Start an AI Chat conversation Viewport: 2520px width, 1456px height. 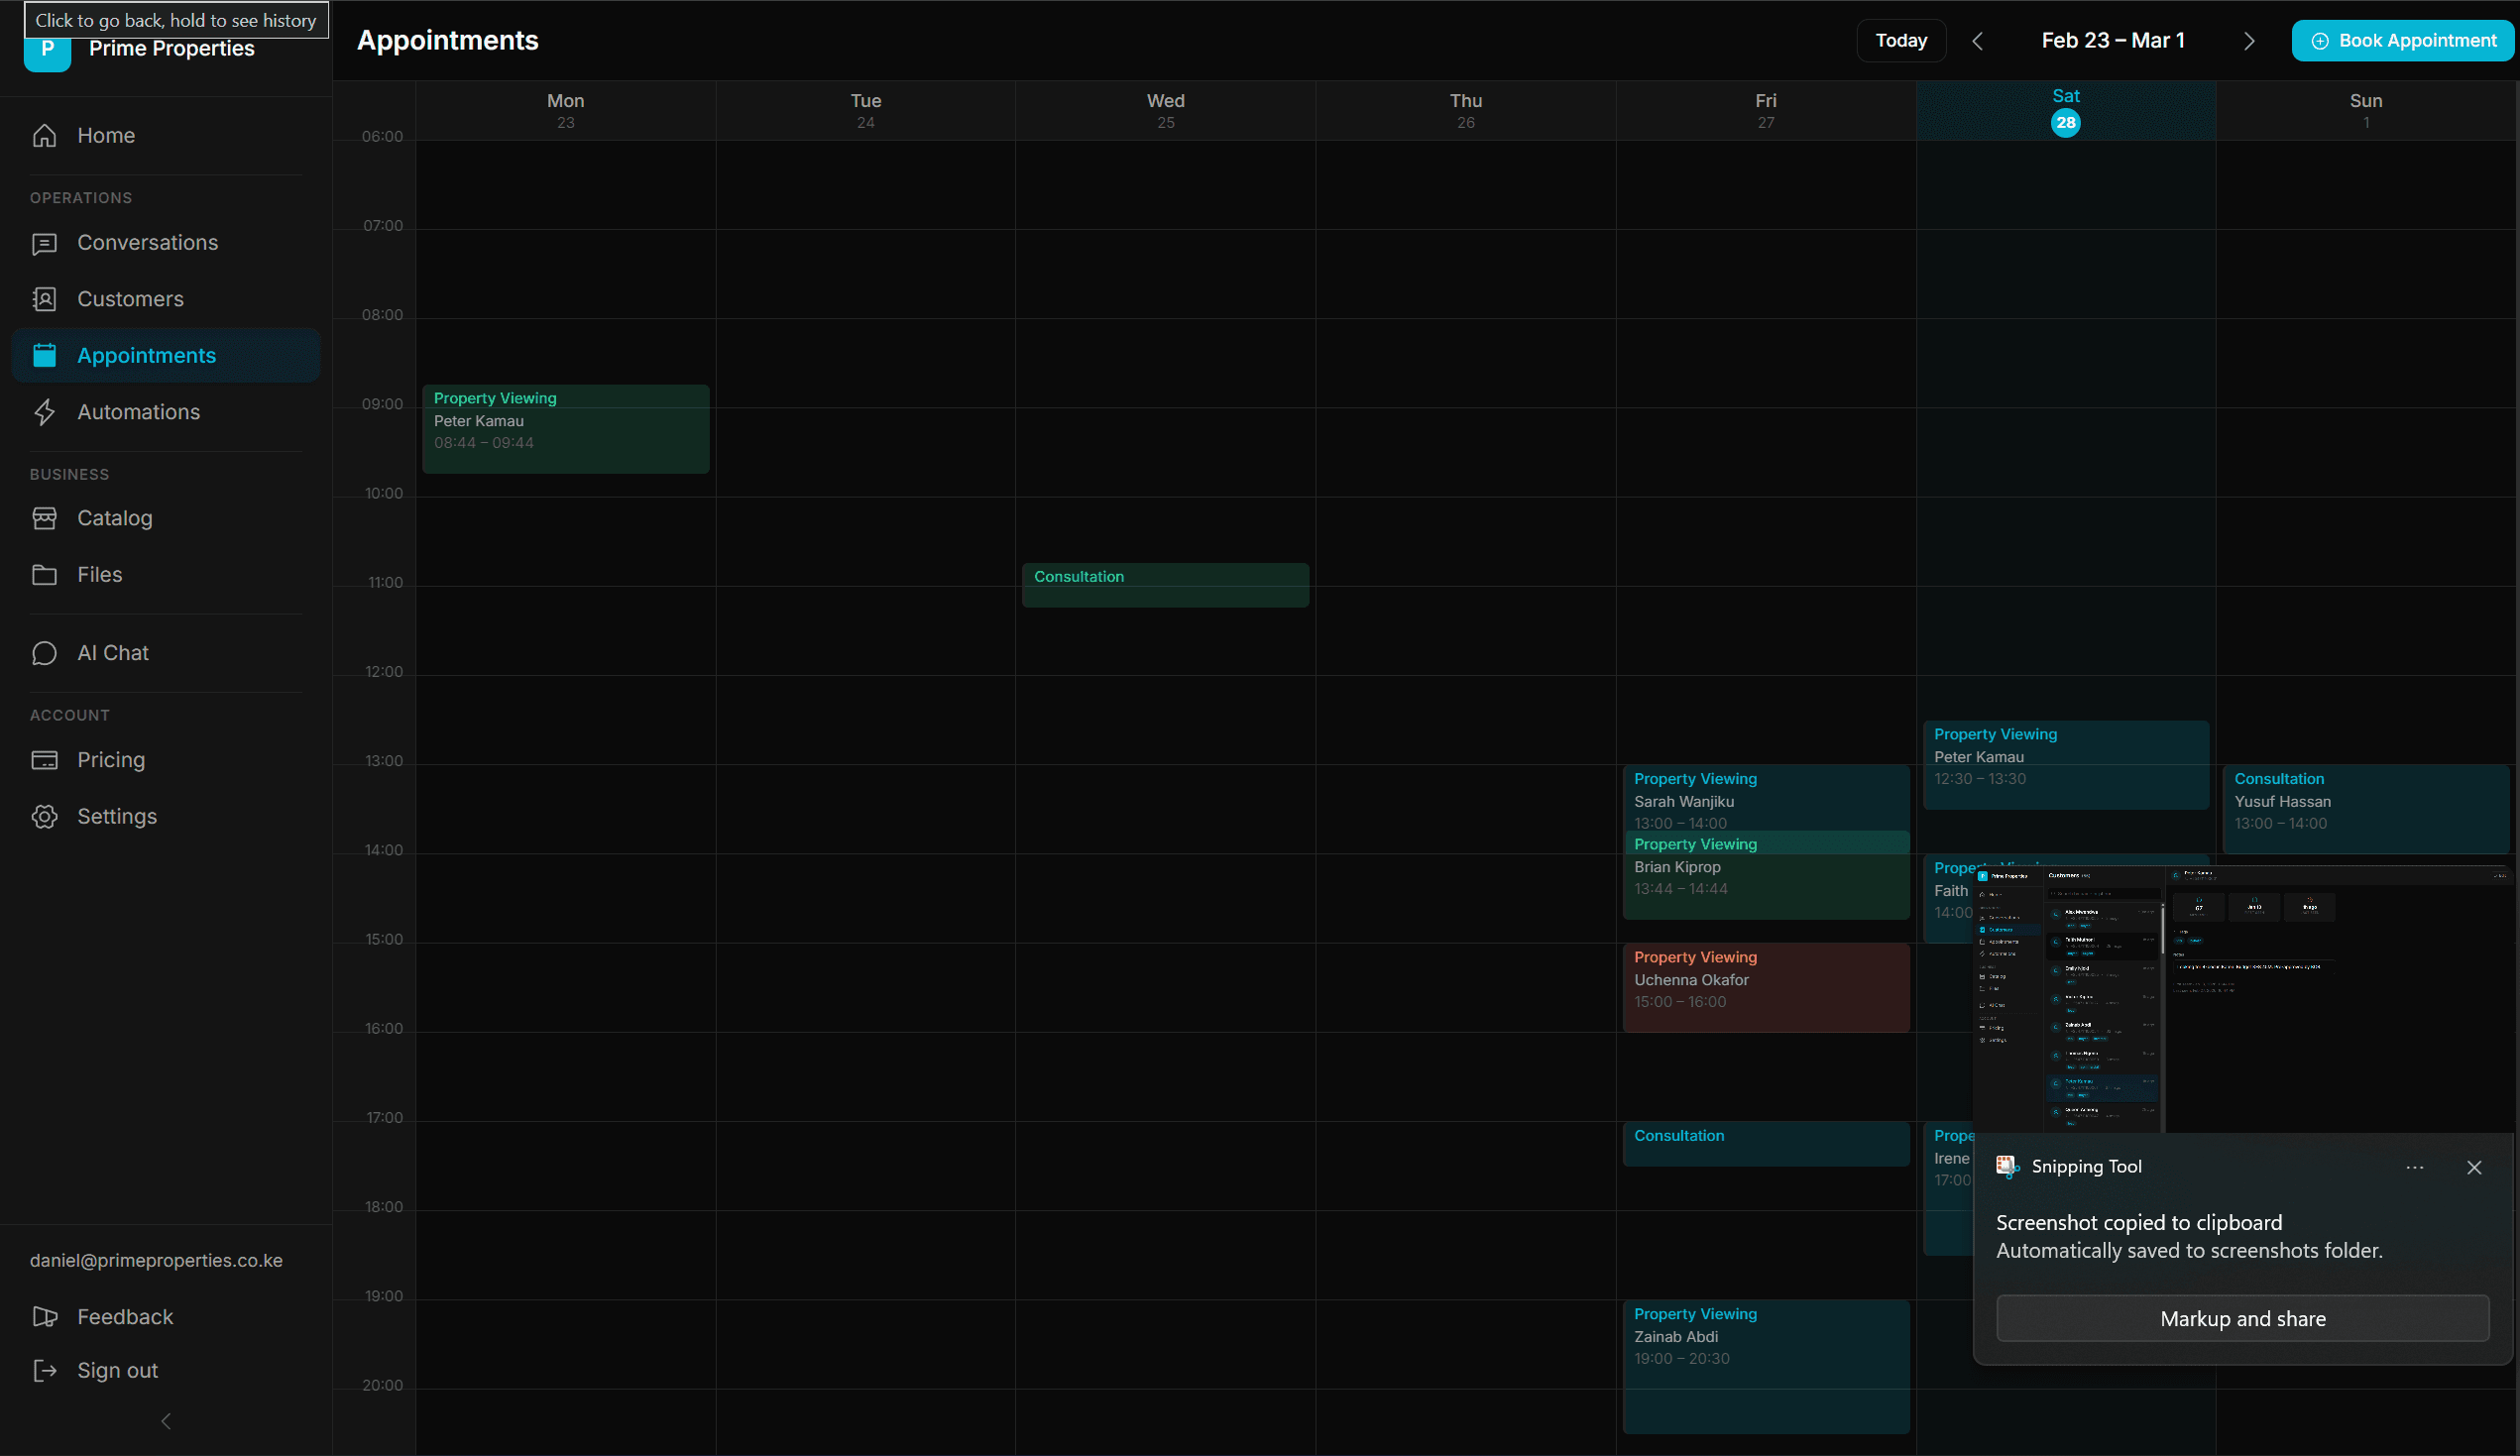[x=112, y=652]
